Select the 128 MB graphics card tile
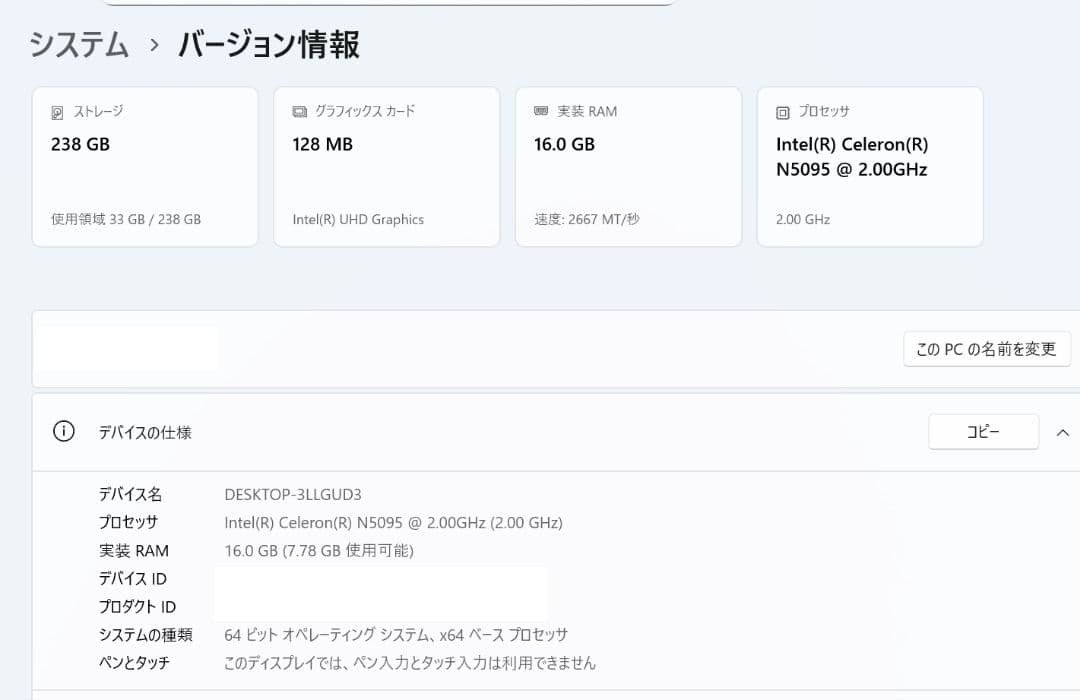This screenshot has height=700, width=1080. coord(386,165)
